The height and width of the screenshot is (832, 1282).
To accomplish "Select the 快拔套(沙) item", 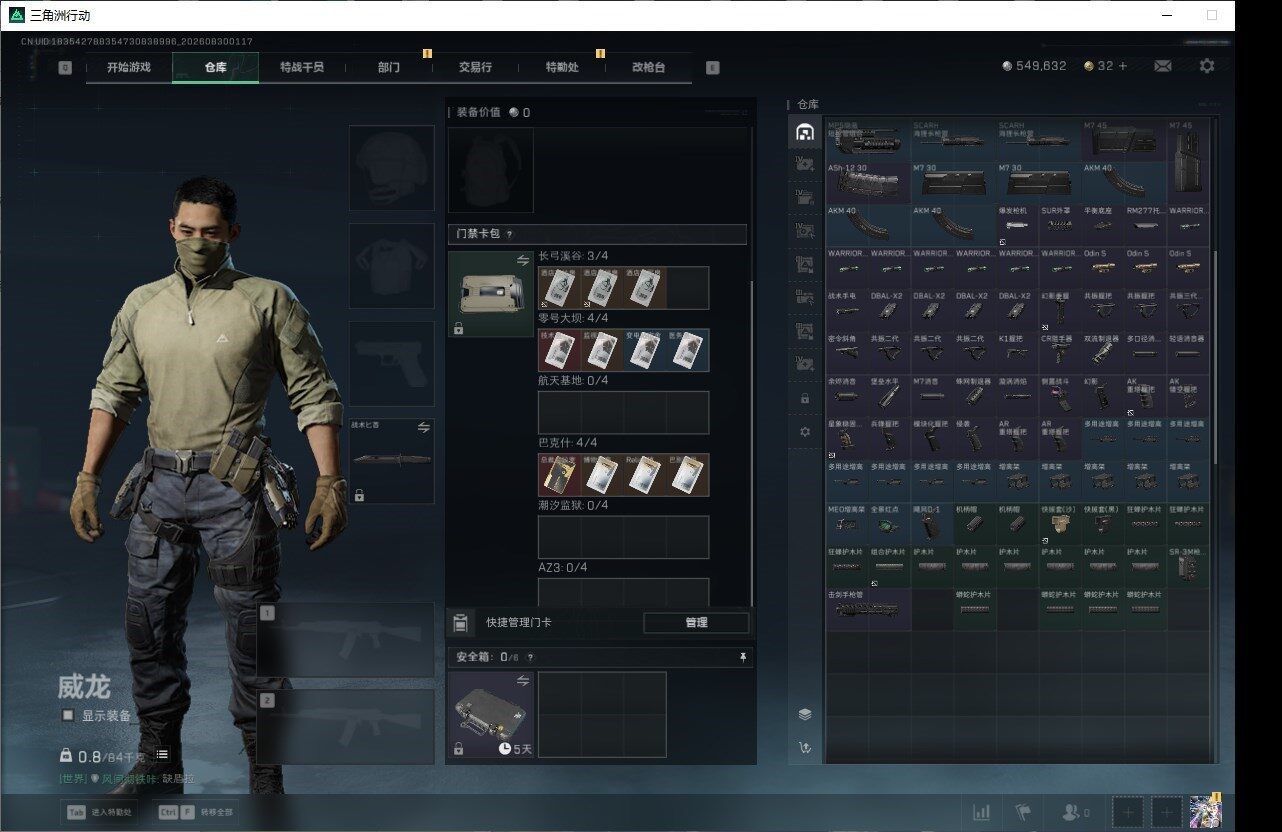I will click(1060, 524).
